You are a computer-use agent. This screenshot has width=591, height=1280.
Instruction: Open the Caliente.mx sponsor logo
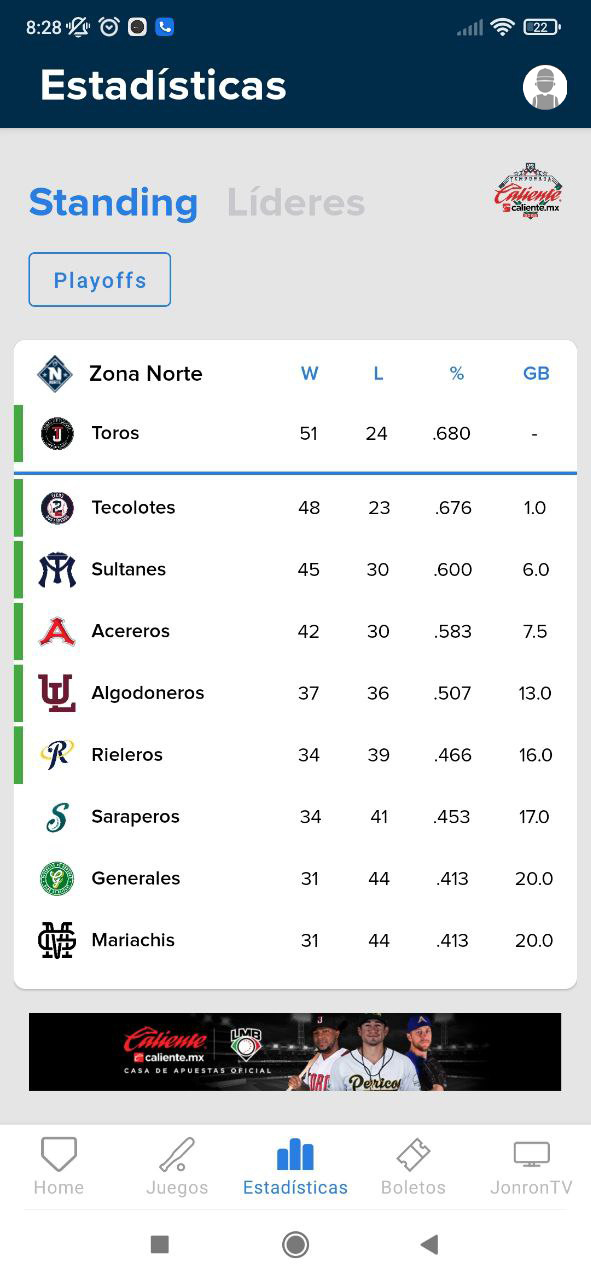[528, 192]
